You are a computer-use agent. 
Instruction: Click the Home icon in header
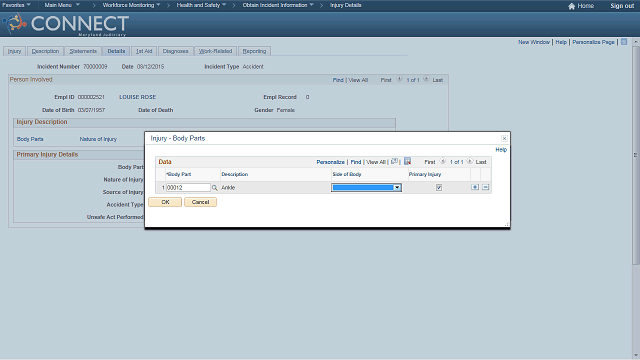(x=571, y=6)
